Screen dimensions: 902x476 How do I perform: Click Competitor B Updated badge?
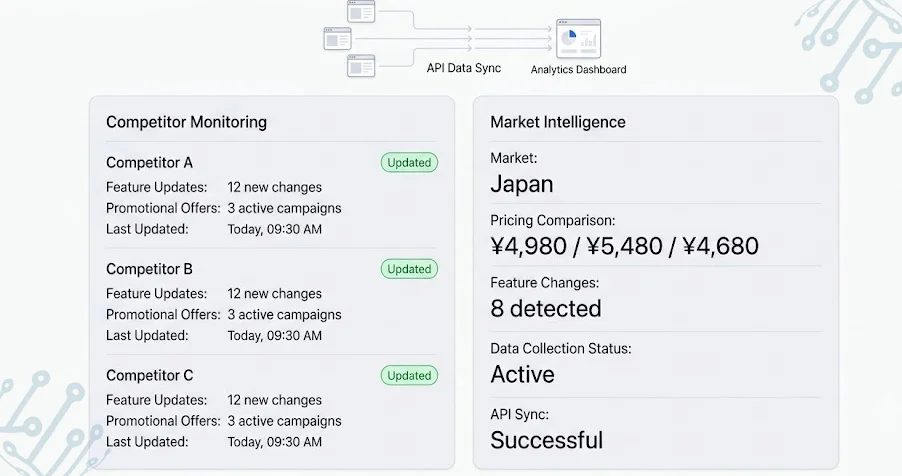coord(409,269)
